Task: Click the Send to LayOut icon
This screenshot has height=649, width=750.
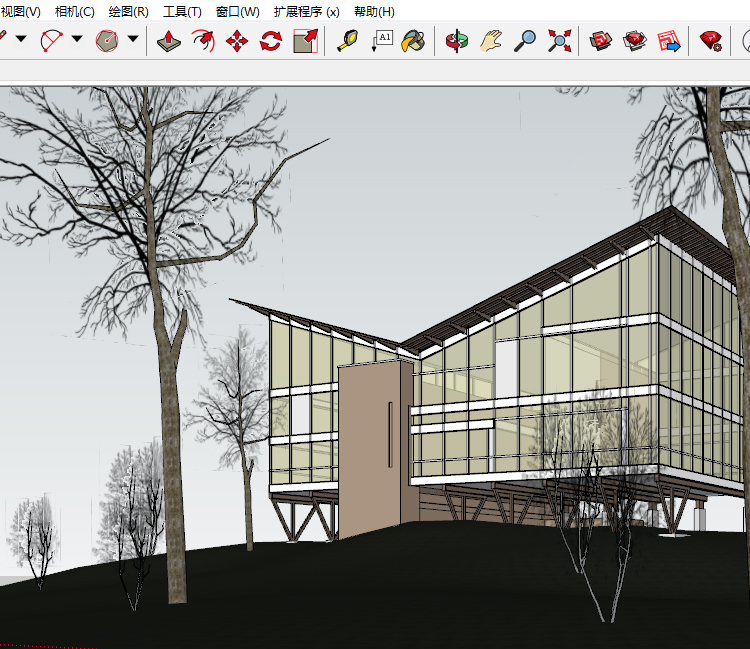Action: [669, 41]
